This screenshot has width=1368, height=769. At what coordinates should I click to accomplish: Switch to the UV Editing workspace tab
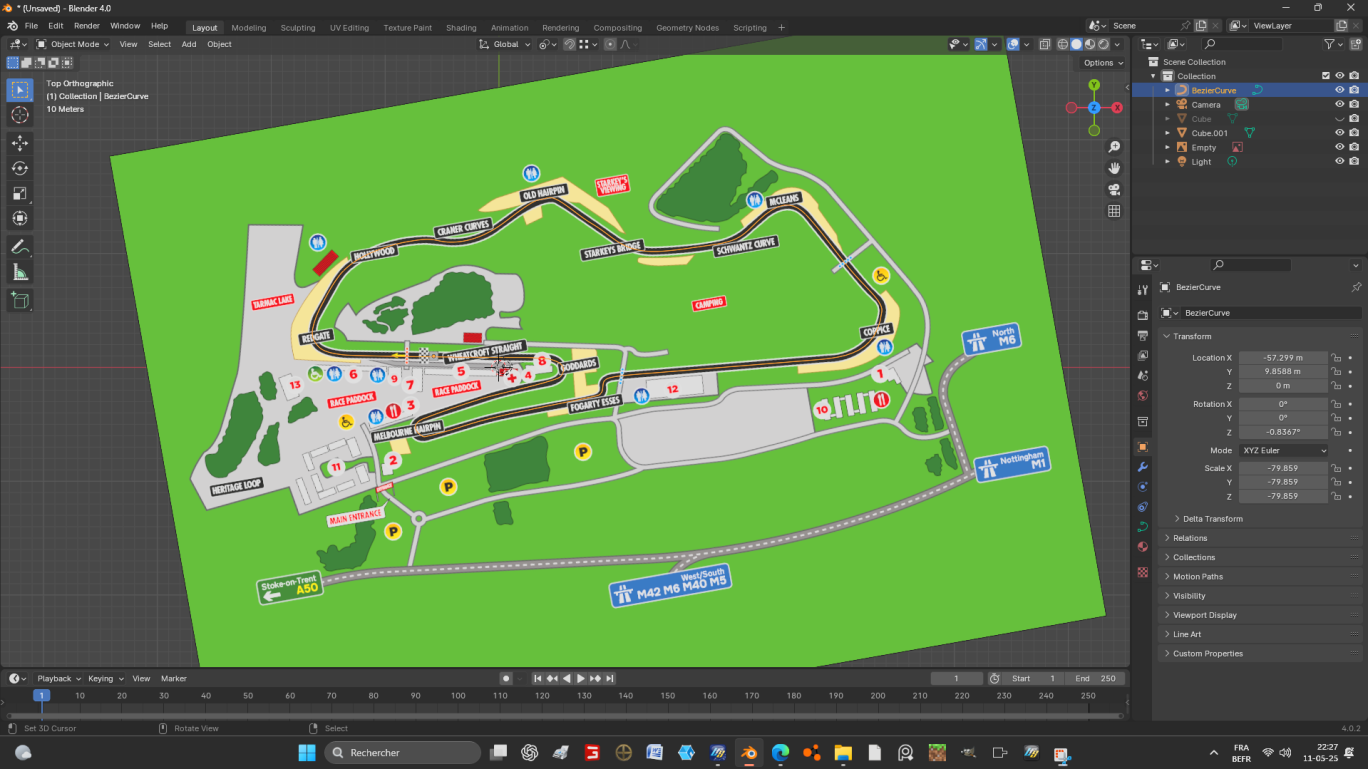(349, 28)
